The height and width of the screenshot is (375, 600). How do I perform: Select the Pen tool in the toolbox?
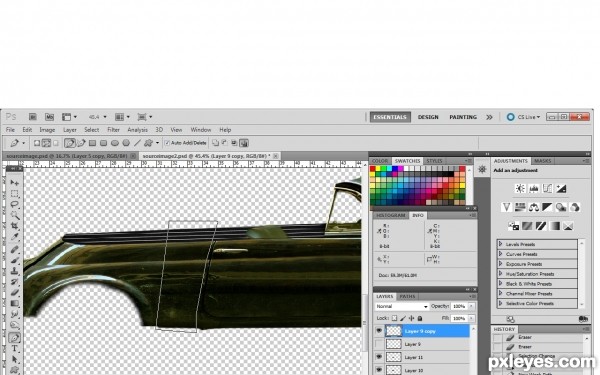coord(15,338)
